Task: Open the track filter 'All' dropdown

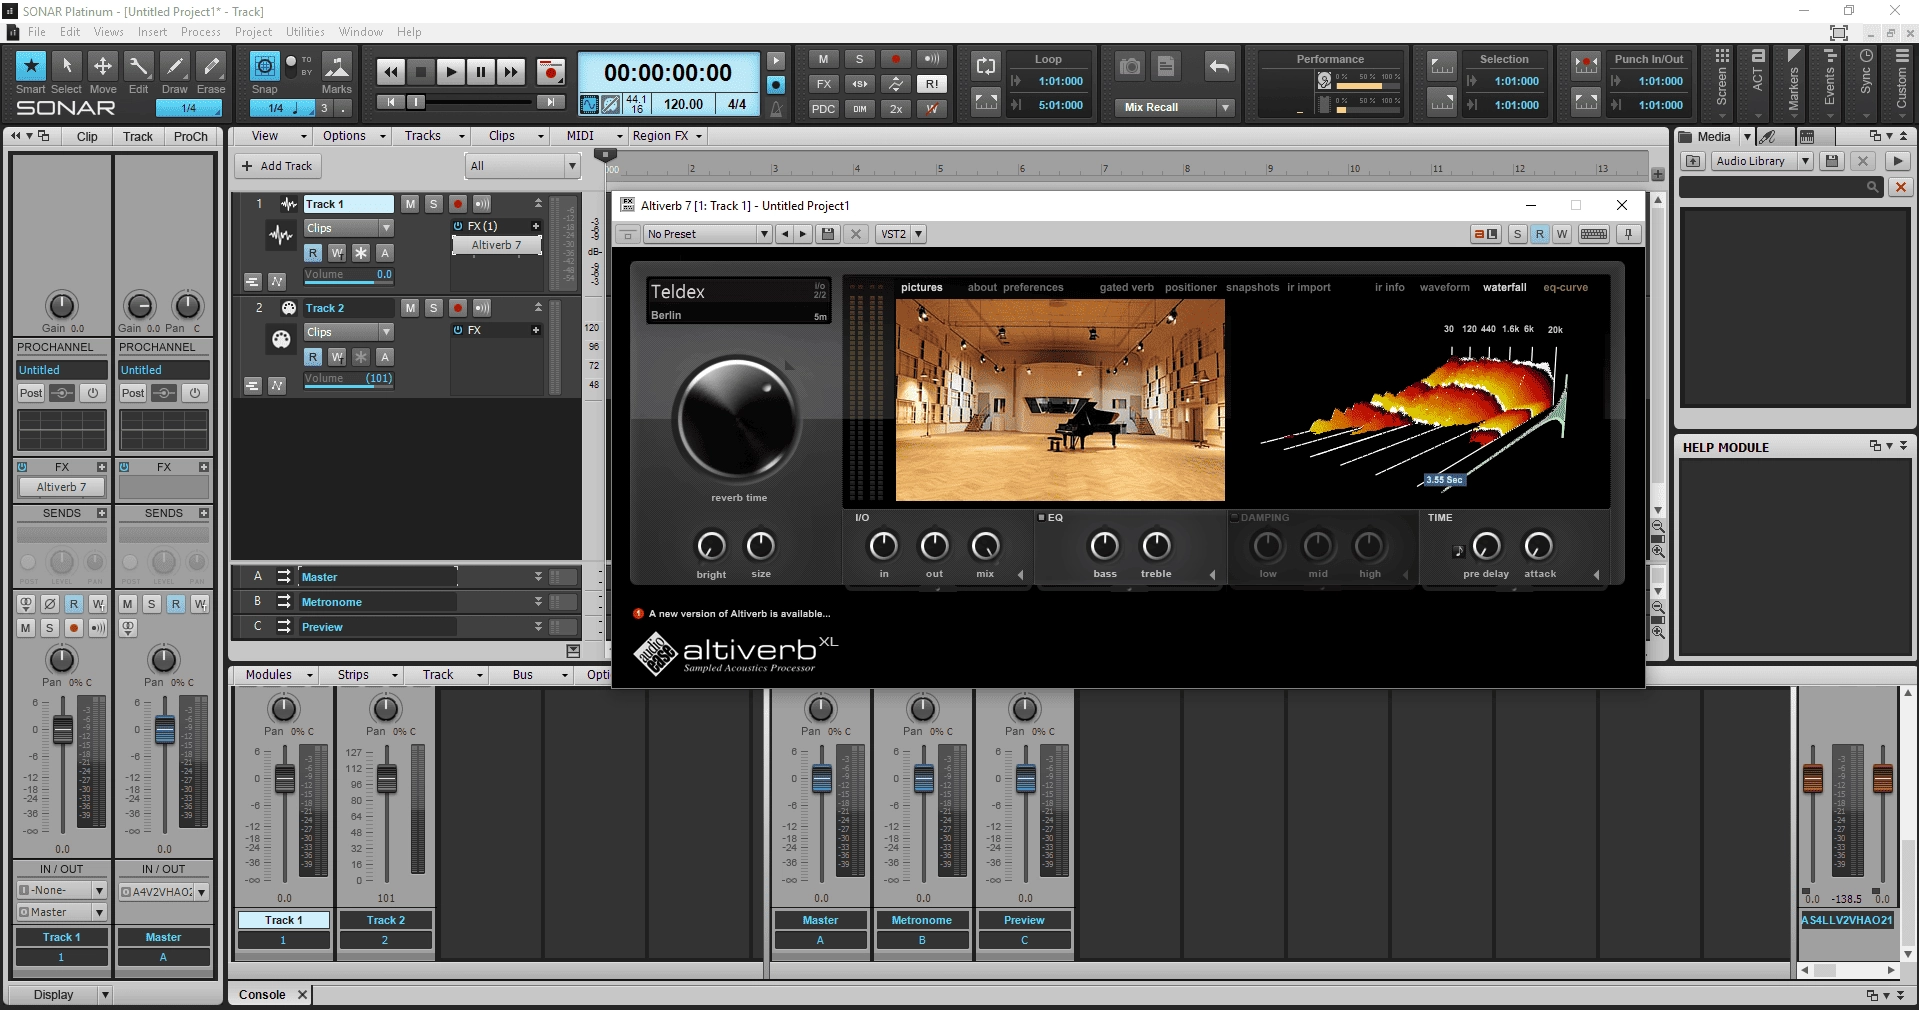Action: 523,166
